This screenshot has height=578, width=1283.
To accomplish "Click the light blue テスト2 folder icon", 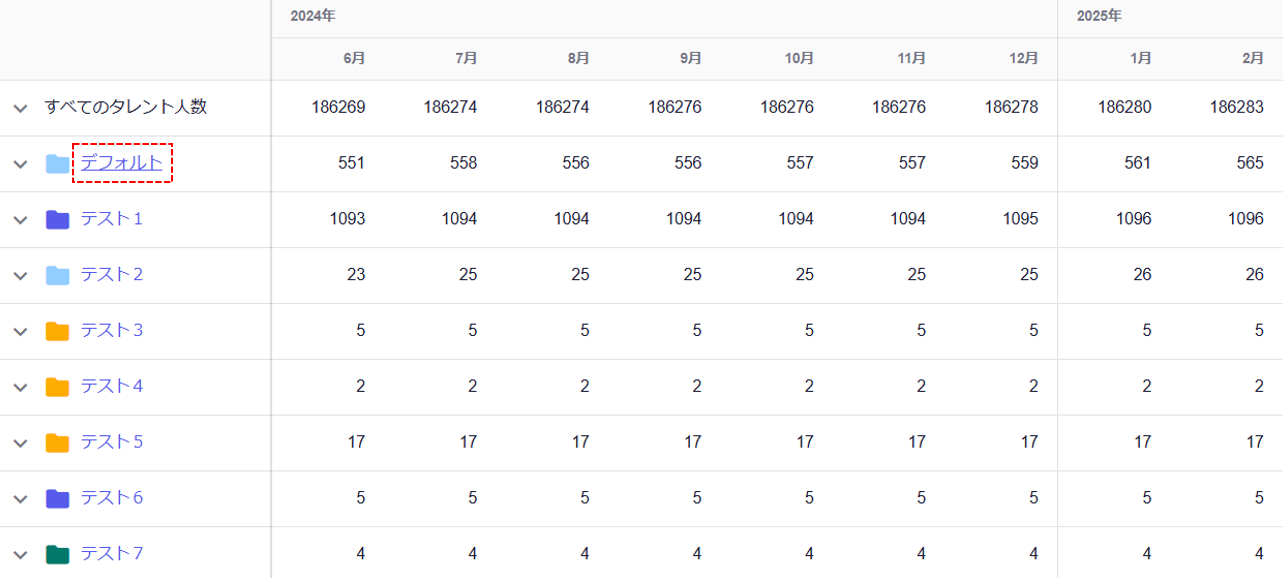I will click(57, 275).
